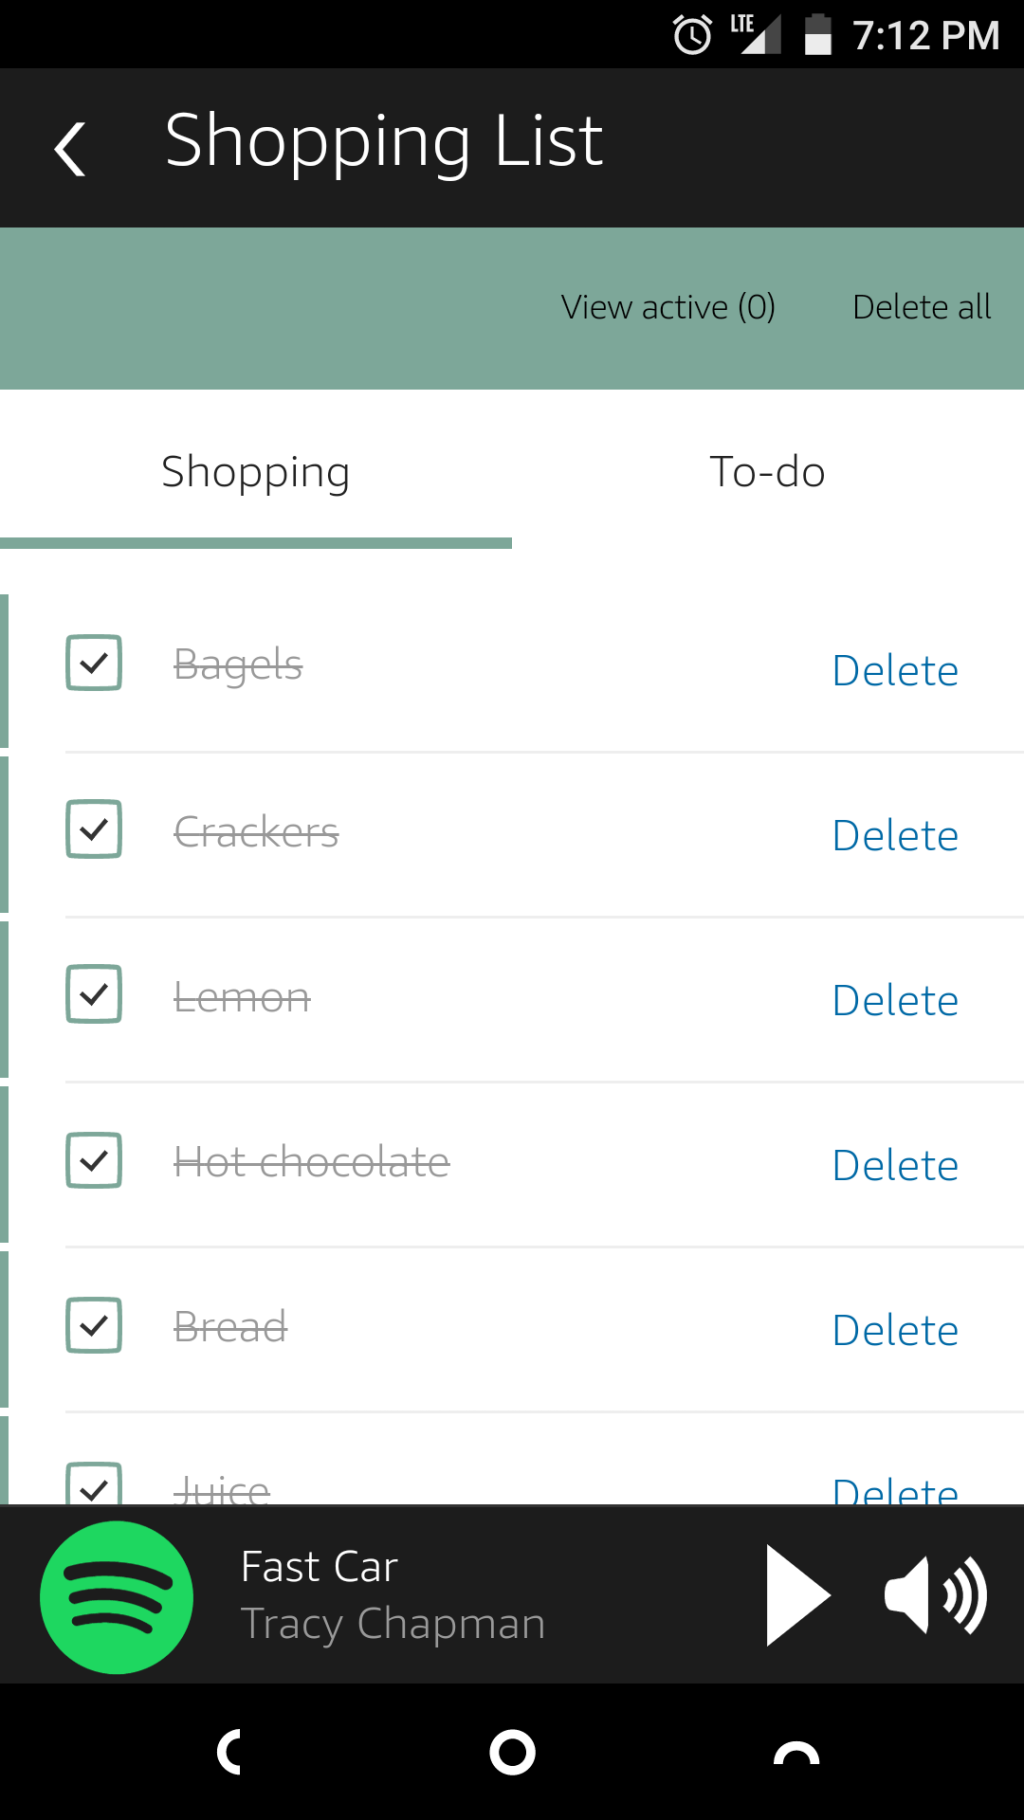The width and height of the screenshot is (1024, 1820).
Task: Open the Fast Car song title
Action: click(320, 1566)
